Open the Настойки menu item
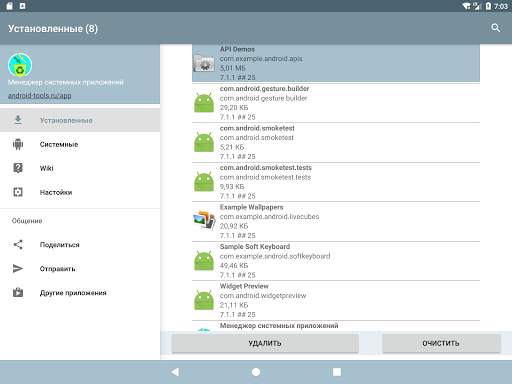The height and width of the screenshot is (384, 512). coord(80,192)
